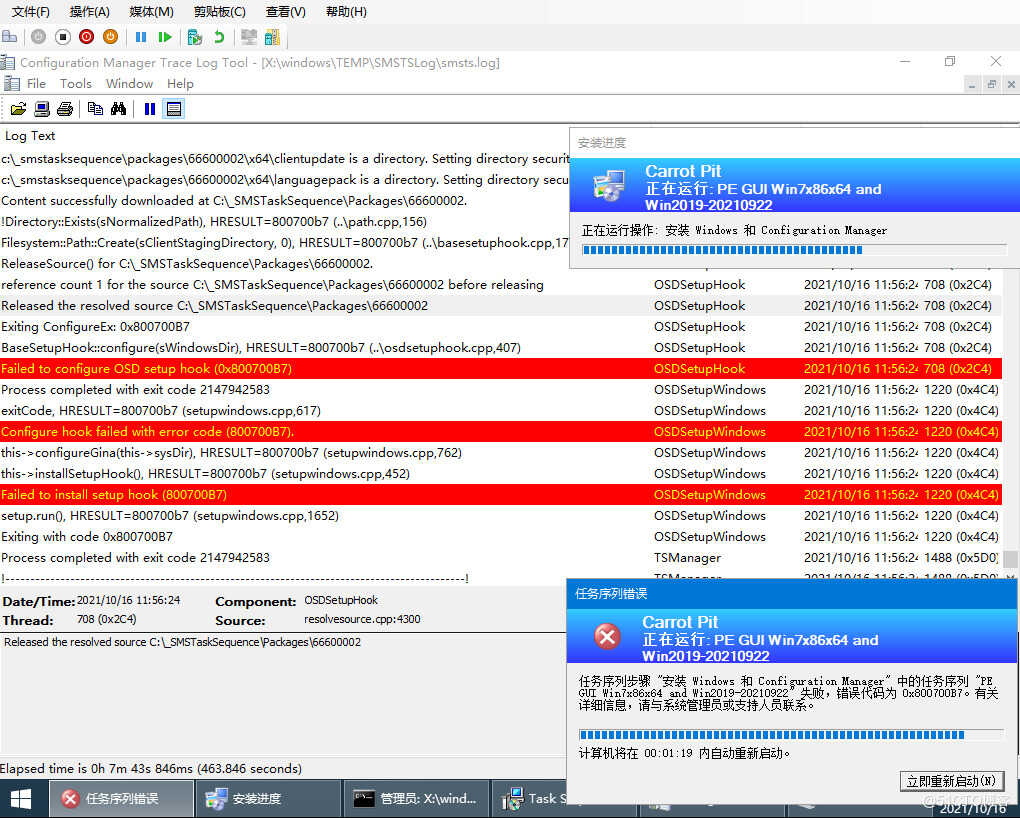Select the row 'Released the resolved source C:\_SMSTaskSequence\Packages\66600002'

coord(500,306)
